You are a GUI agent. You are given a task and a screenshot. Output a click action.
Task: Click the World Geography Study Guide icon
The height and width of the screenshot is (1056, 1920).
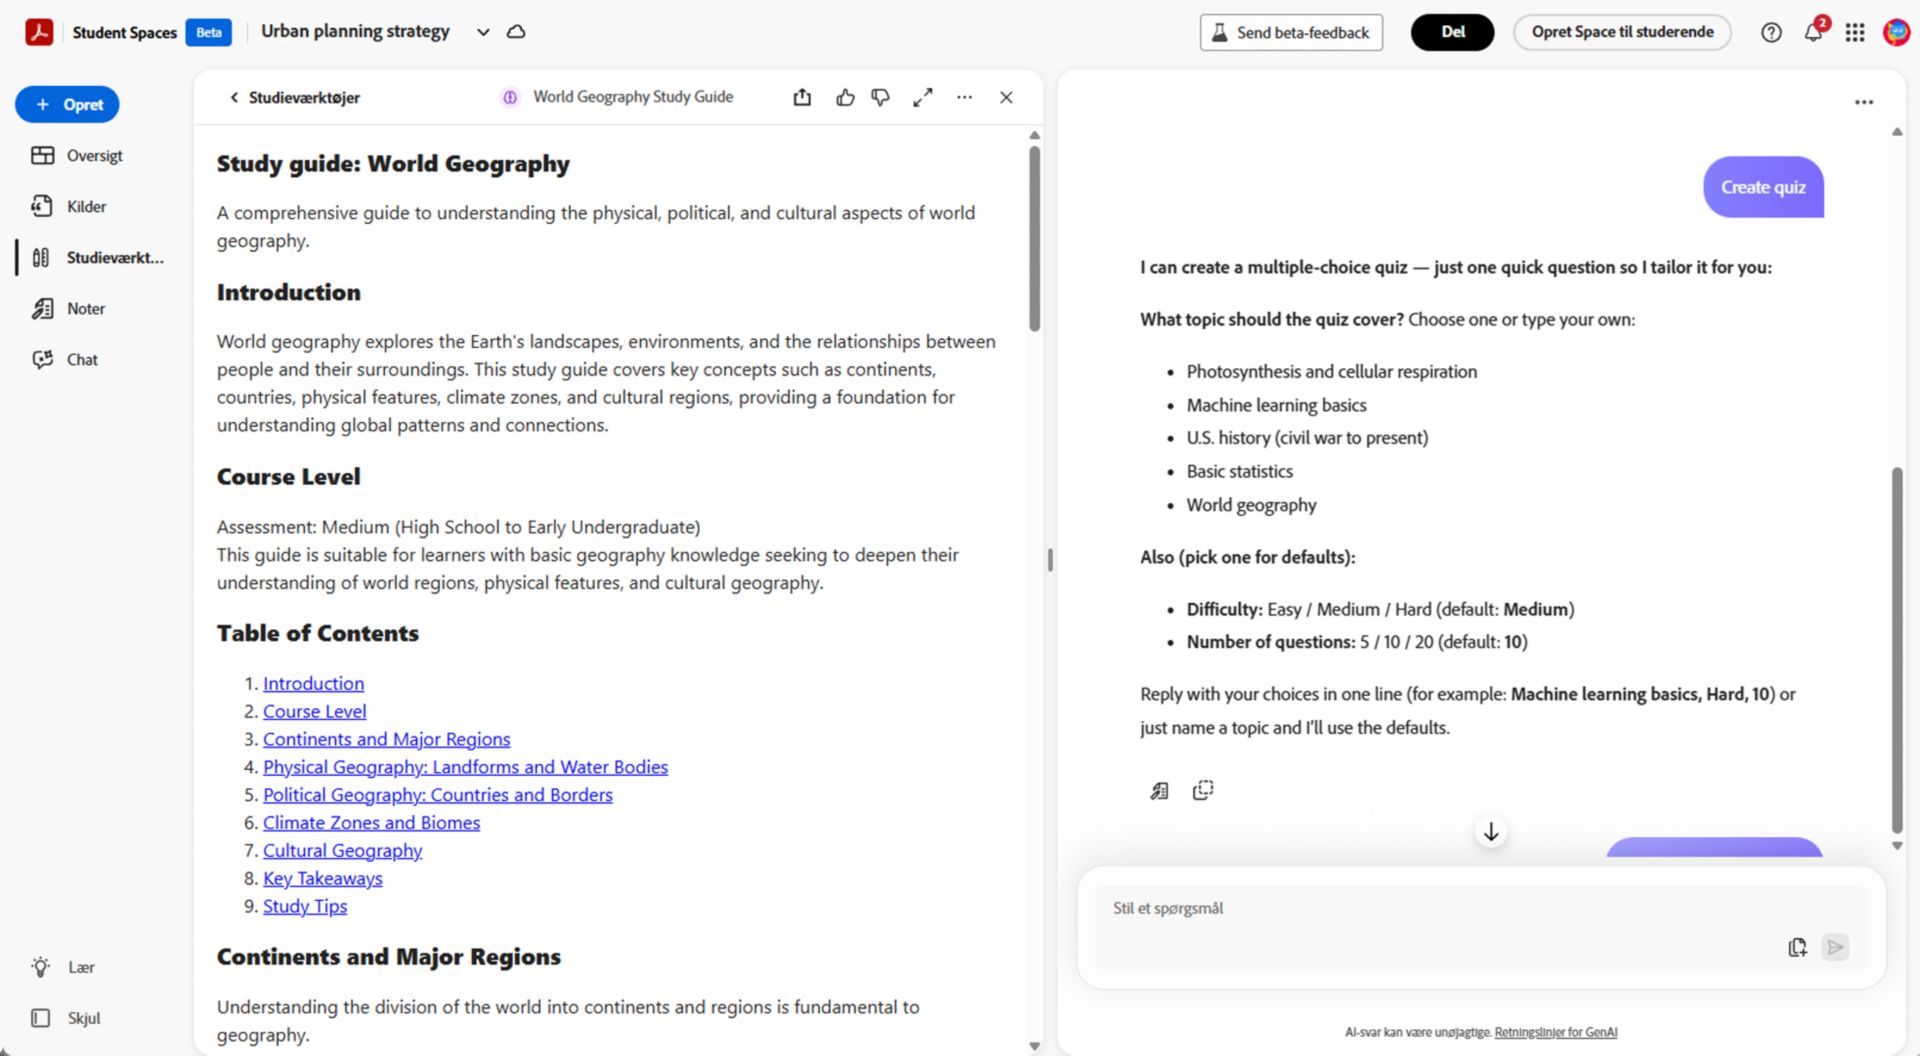click(x=510, y=97)
